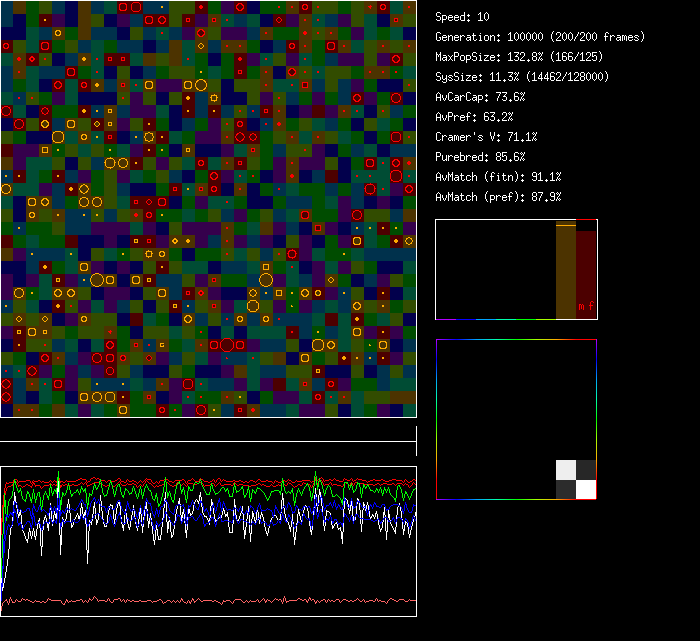Click the Speed: 10 readout

pos(462,17)
